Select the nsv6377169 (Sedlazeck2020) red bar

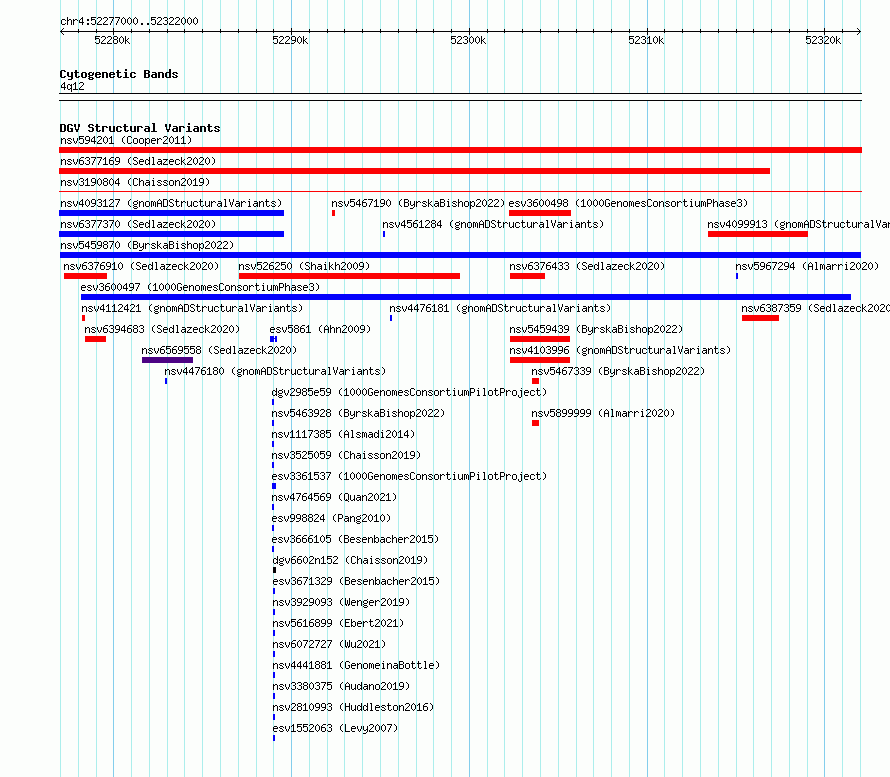414,171
